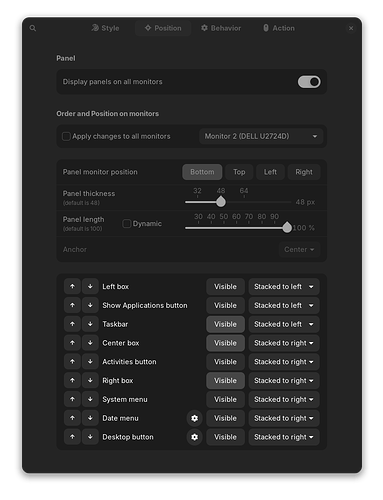Image resolution: width=383 pixels, height=500 pixels.
Task: Switch to the Action tab
Action: pos(279,28)
